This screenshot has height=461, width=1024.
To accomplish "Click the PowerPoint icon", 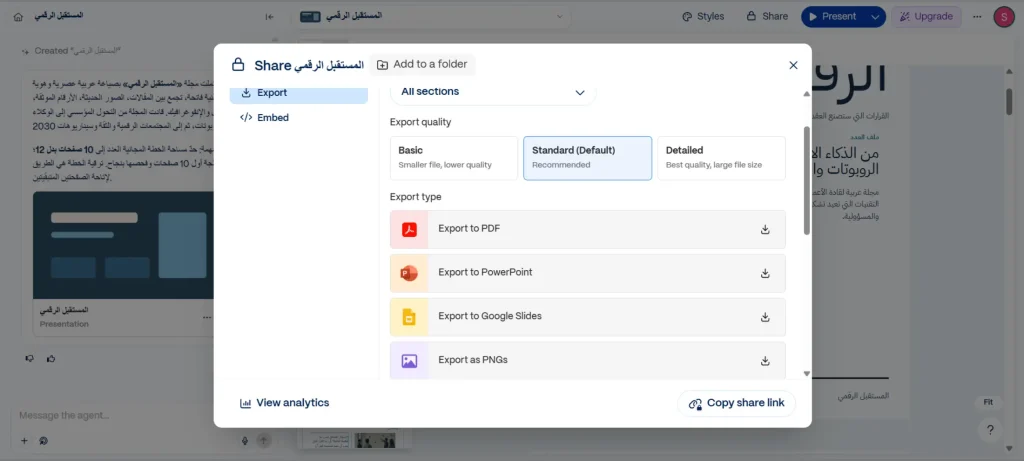I will click(x=409, y=273).
